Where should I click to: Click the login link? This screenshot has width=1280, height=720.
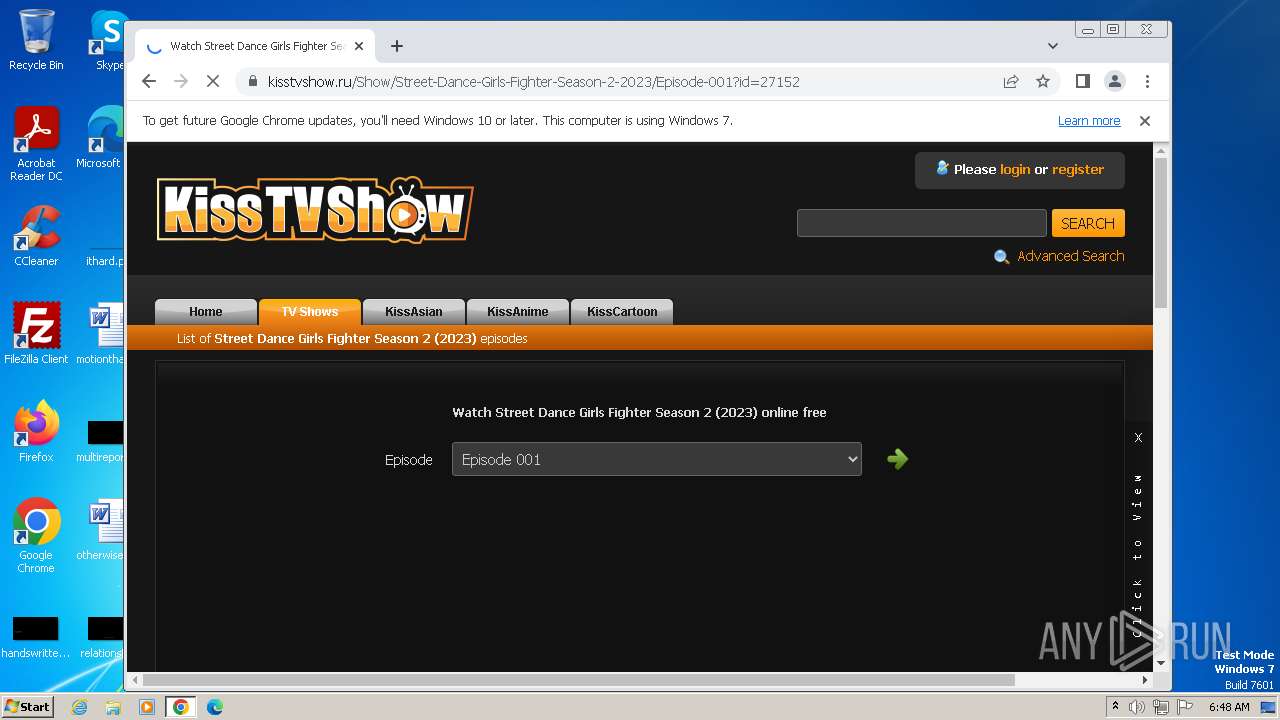[1015, 170]
